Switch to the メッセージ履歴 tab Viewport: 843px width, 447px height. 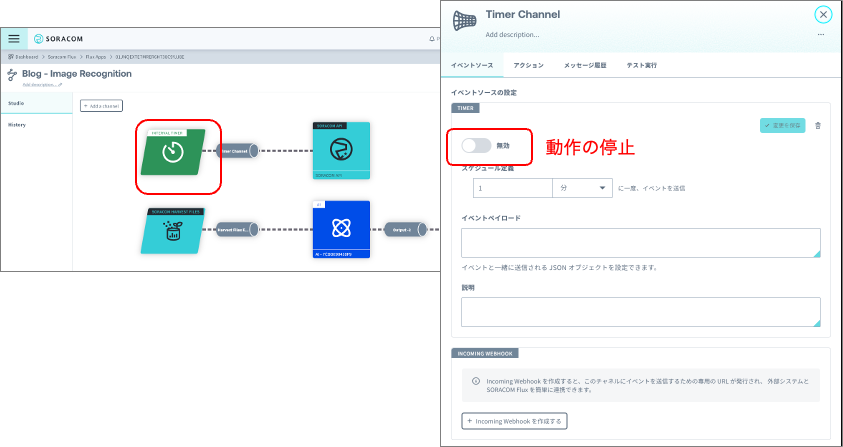click(585, 66)
